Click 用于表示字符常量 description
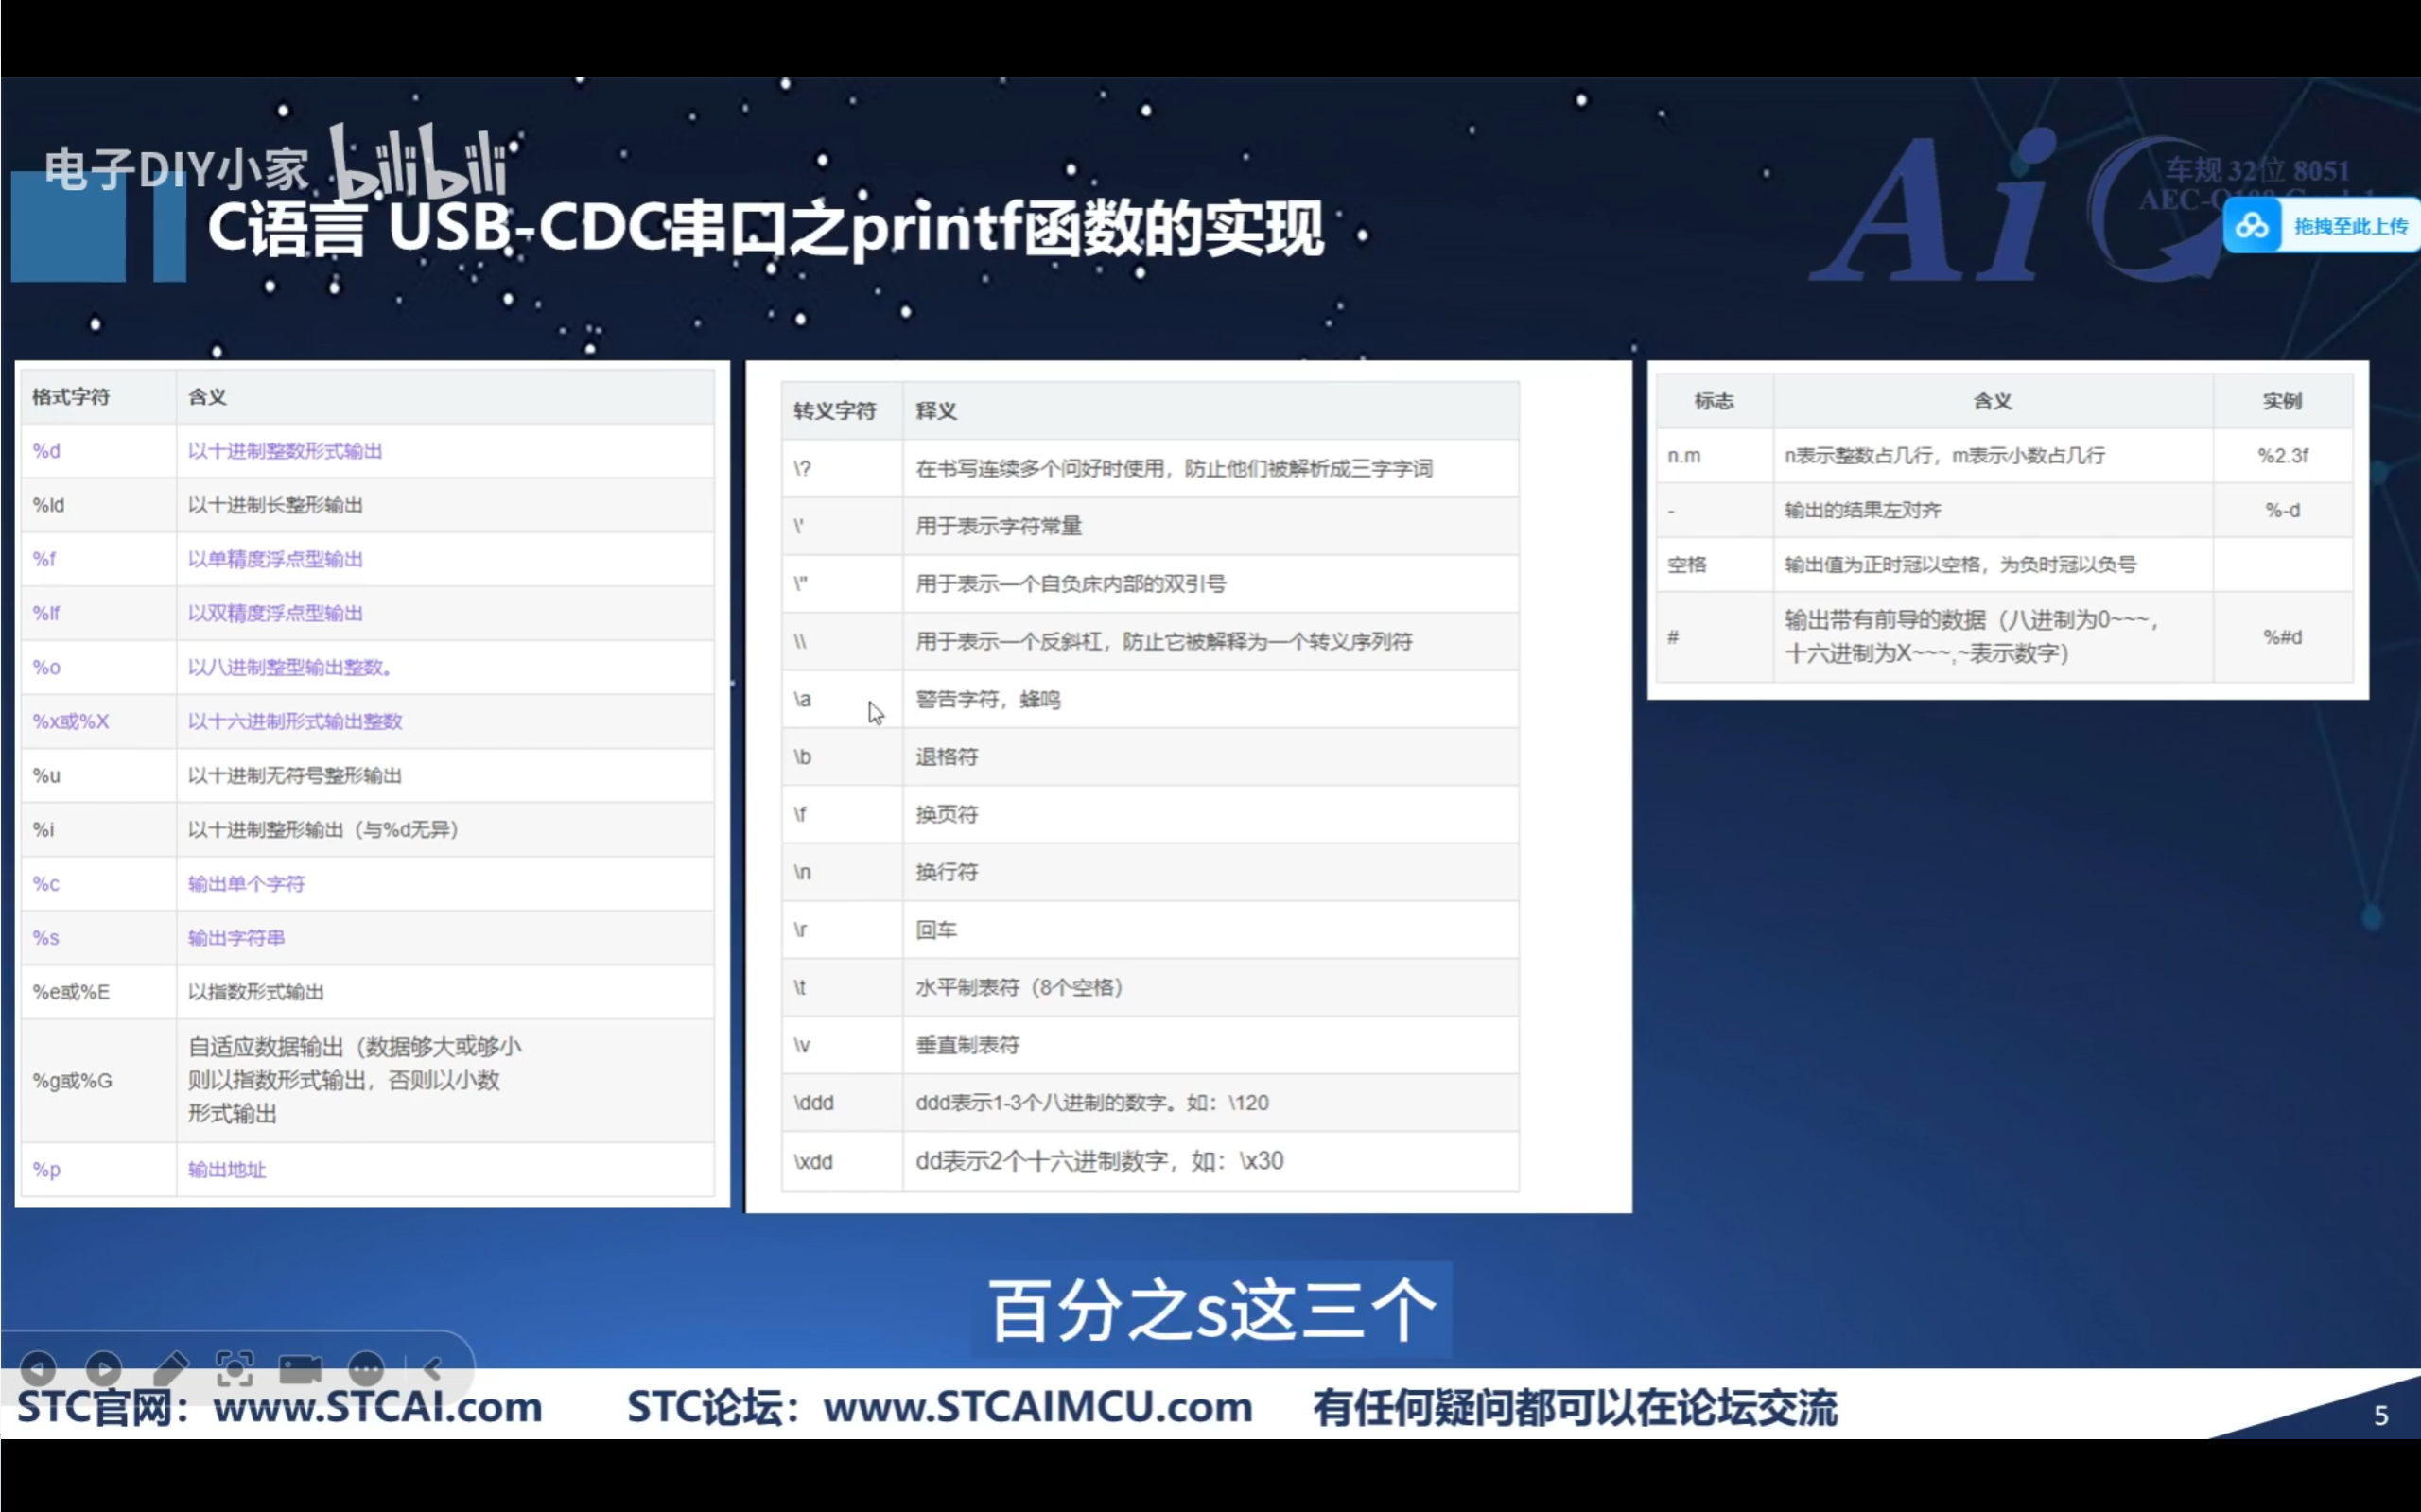The width and height of the screenshot is (2421, 1512). (x=999, y=526)
